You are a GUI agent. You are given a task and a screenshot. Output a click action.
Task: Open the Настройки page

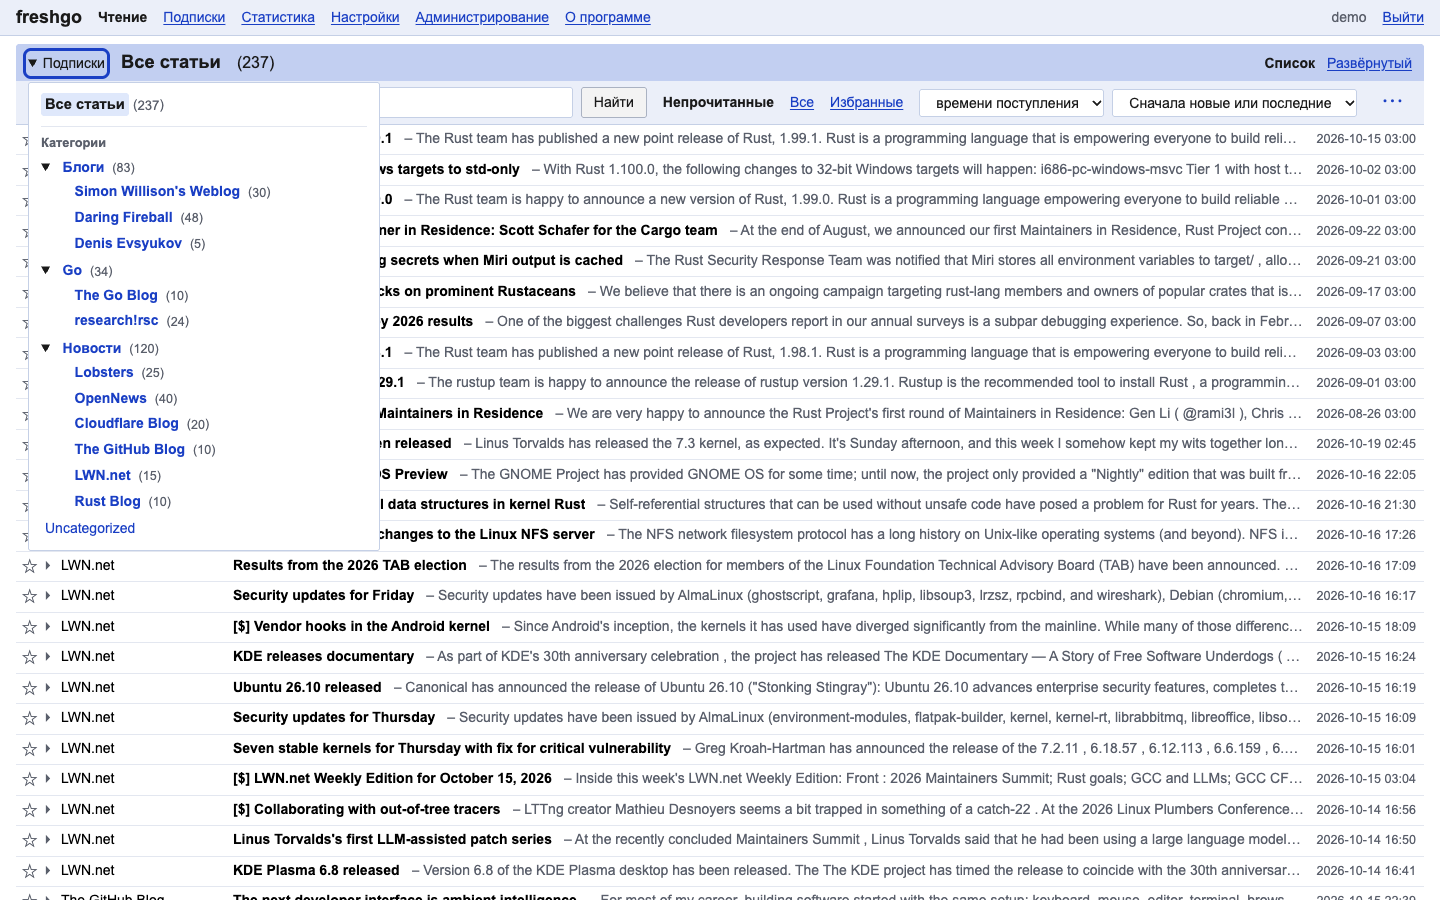pyautogui.click(x=365, y=17)
